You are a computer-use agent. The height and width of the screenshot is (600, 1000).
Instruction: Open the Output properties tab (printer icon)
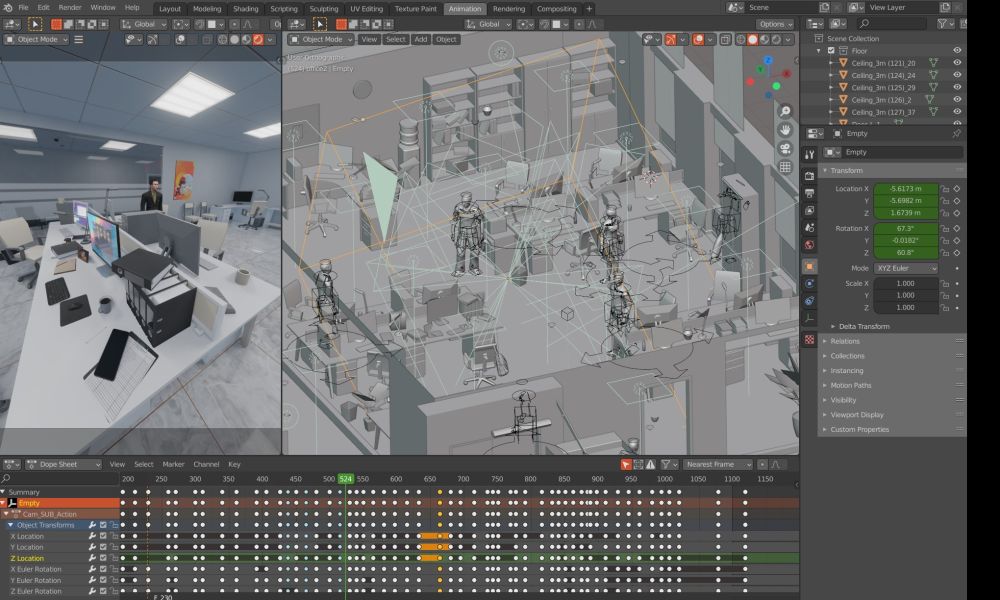(x=809, y=193)
